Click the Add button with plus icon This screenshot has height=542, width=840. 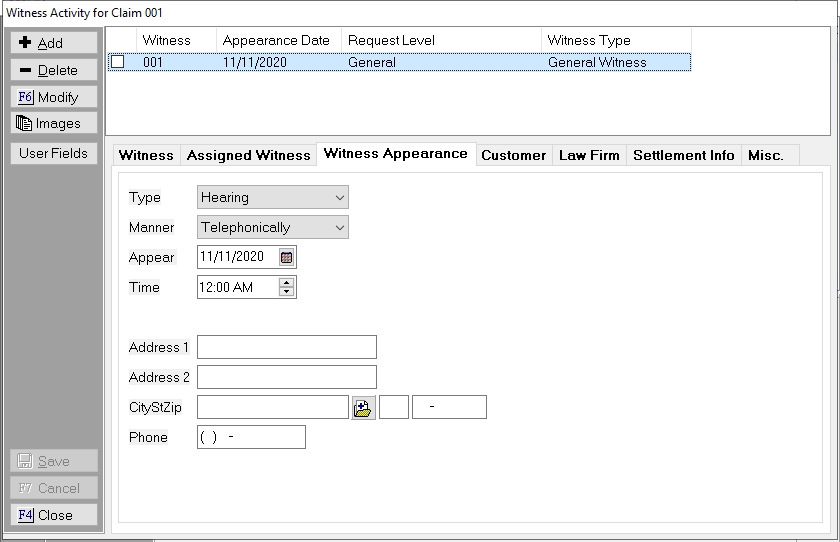pyautogui.click(x=54, y=43)
